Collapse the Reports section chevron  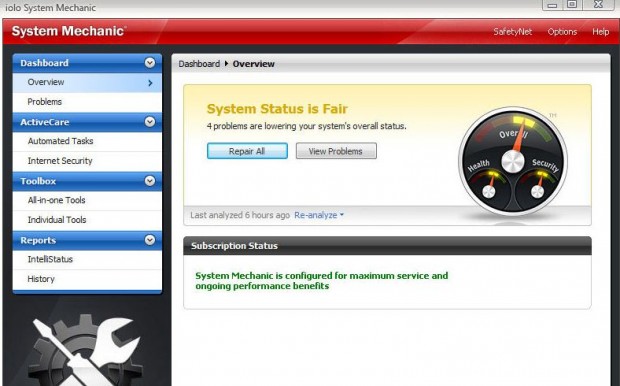tap(150, 240)
